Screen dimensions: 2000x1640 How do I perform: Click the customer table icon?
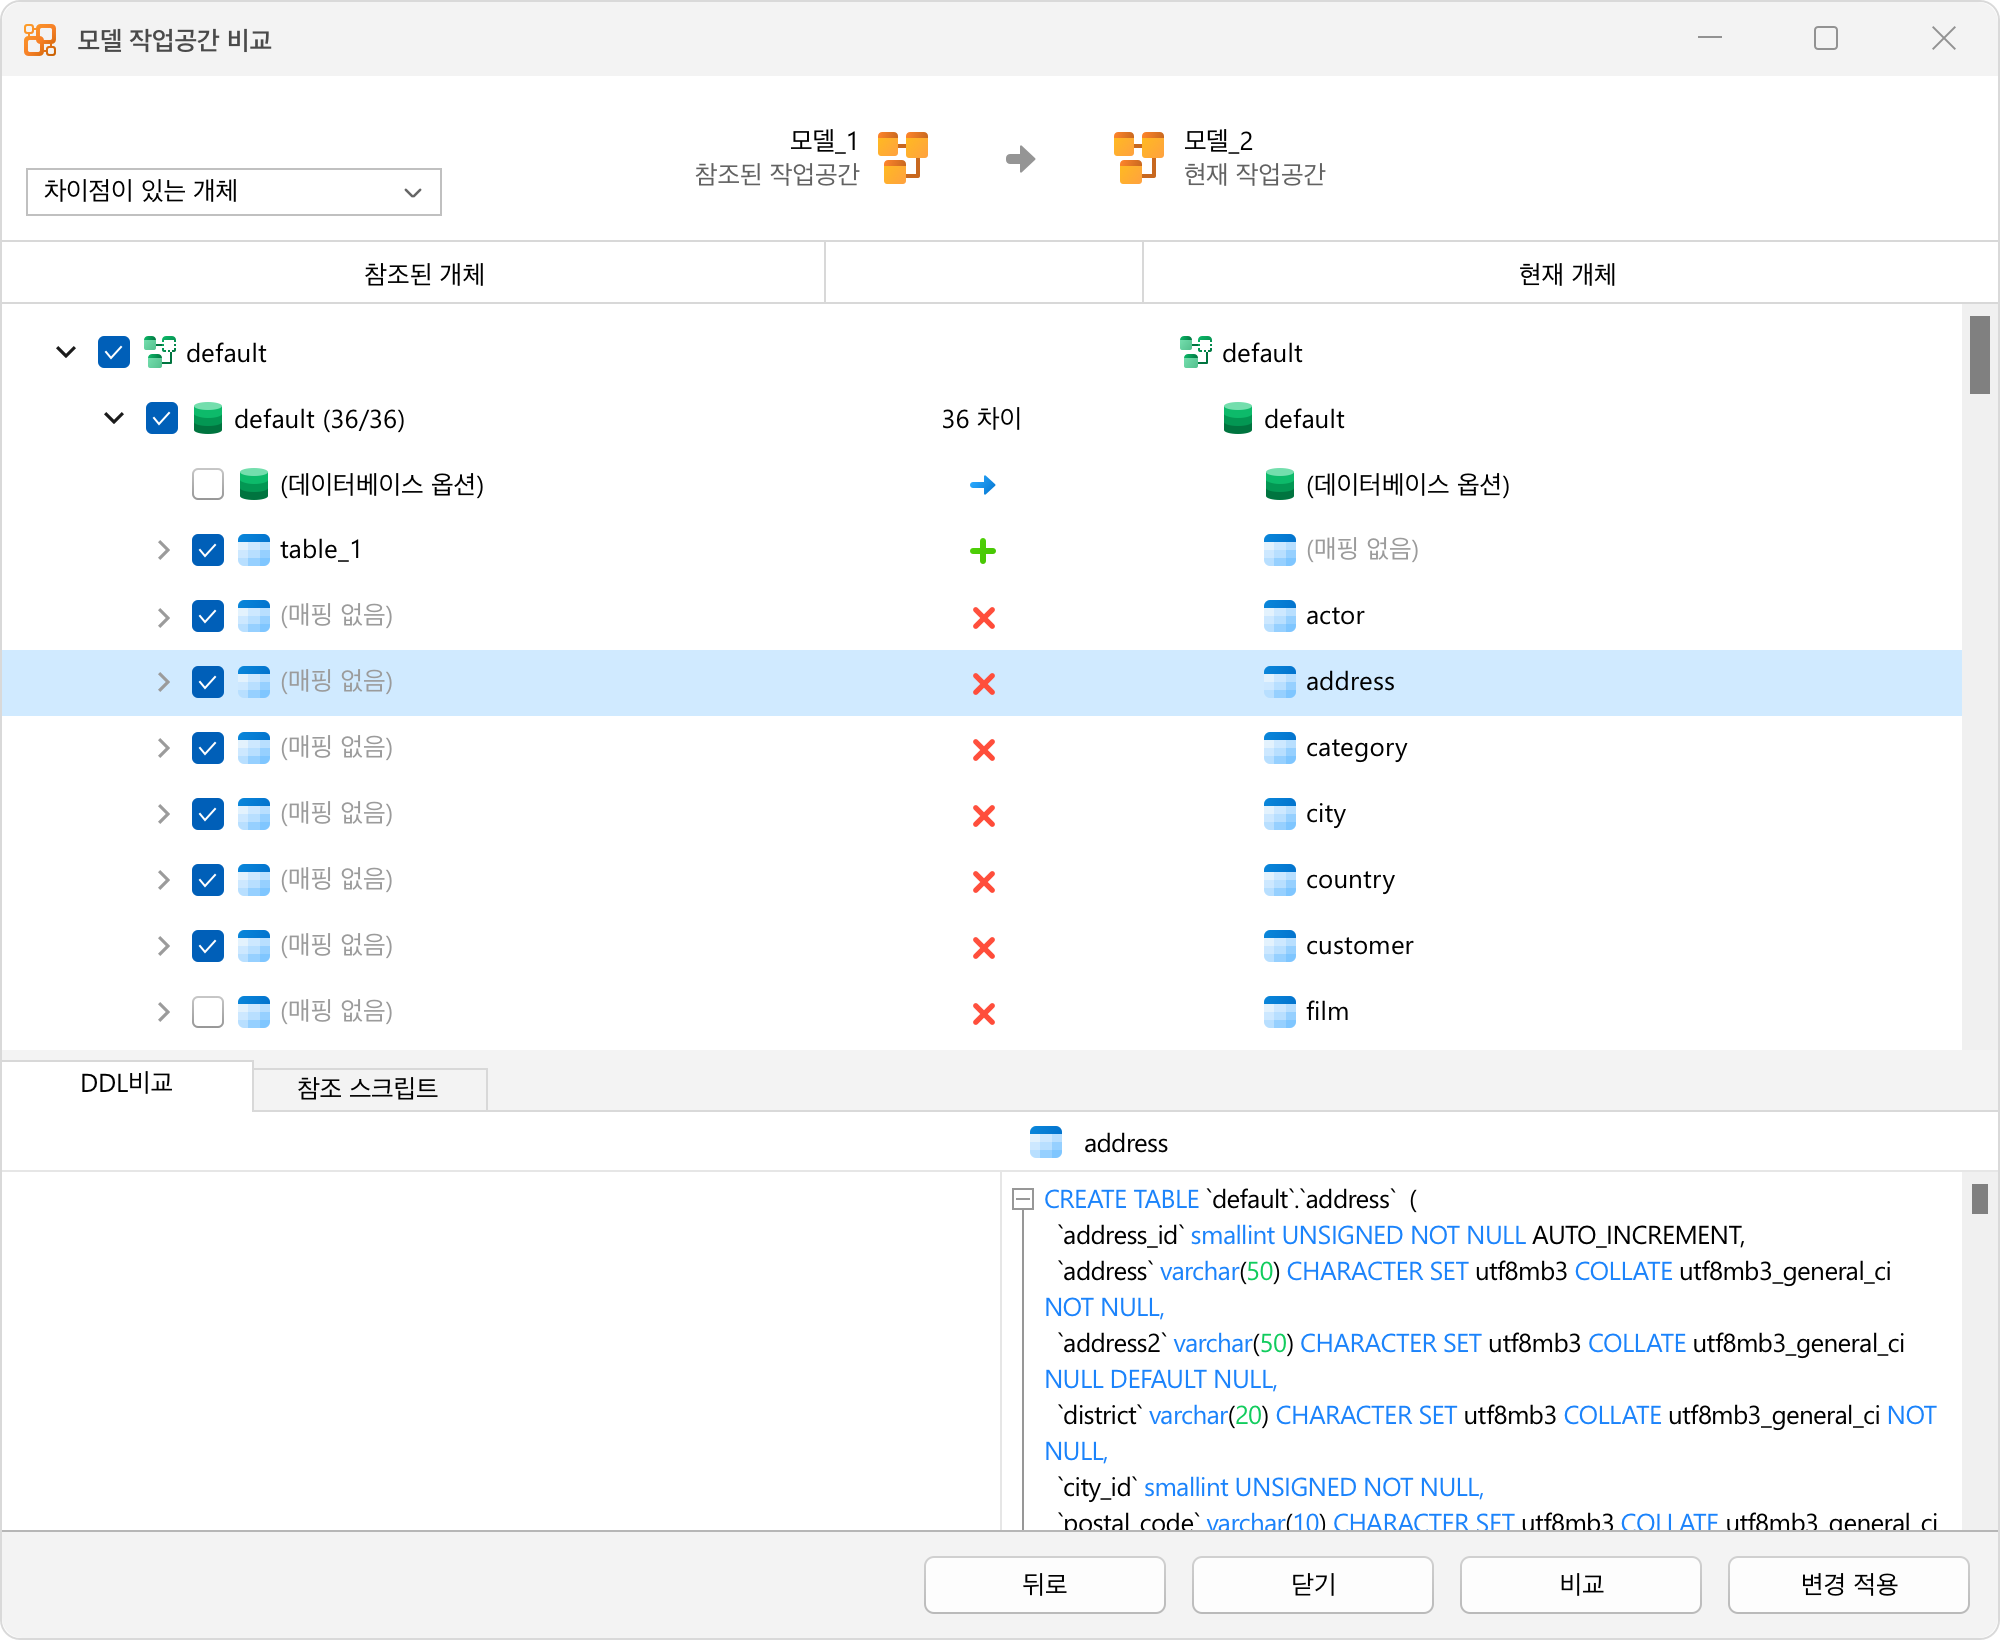pyautogui.click(x=1280, y=946)
